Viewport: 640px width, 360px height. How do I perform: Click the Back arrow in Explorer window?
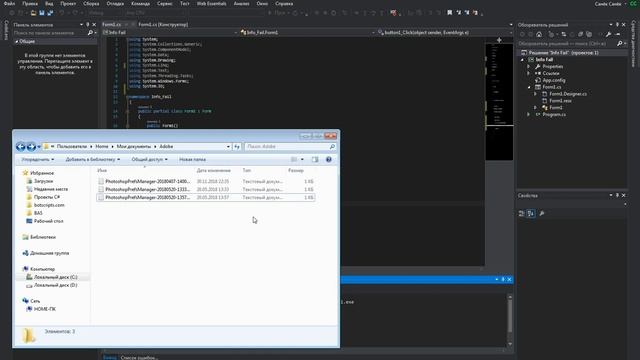[20, 147]
